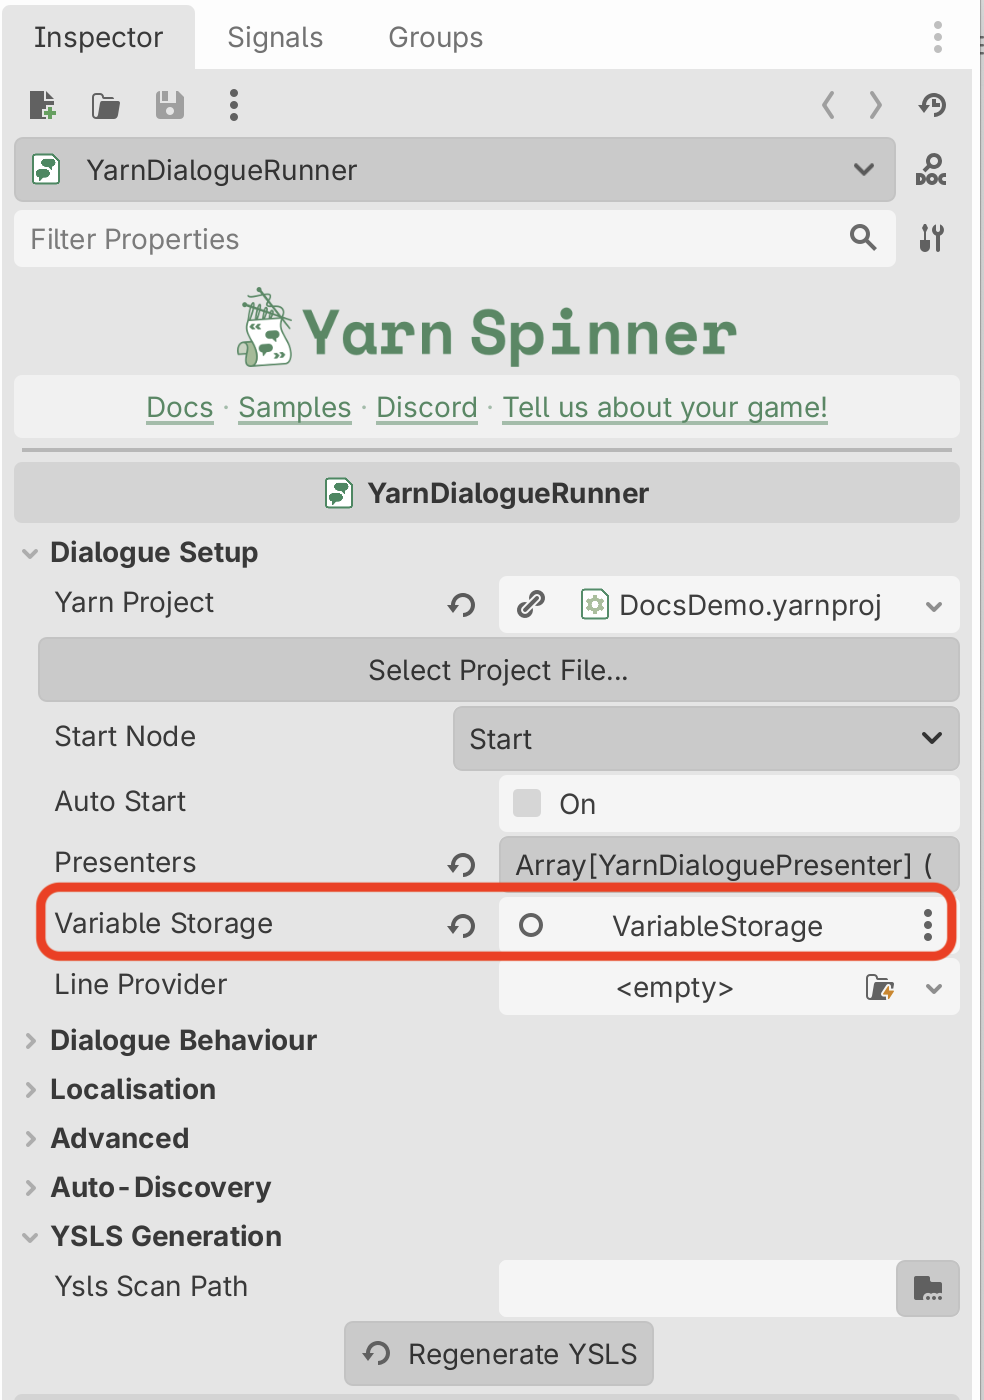Click the Yarn Project label
984x1400 pixels.
134,602
